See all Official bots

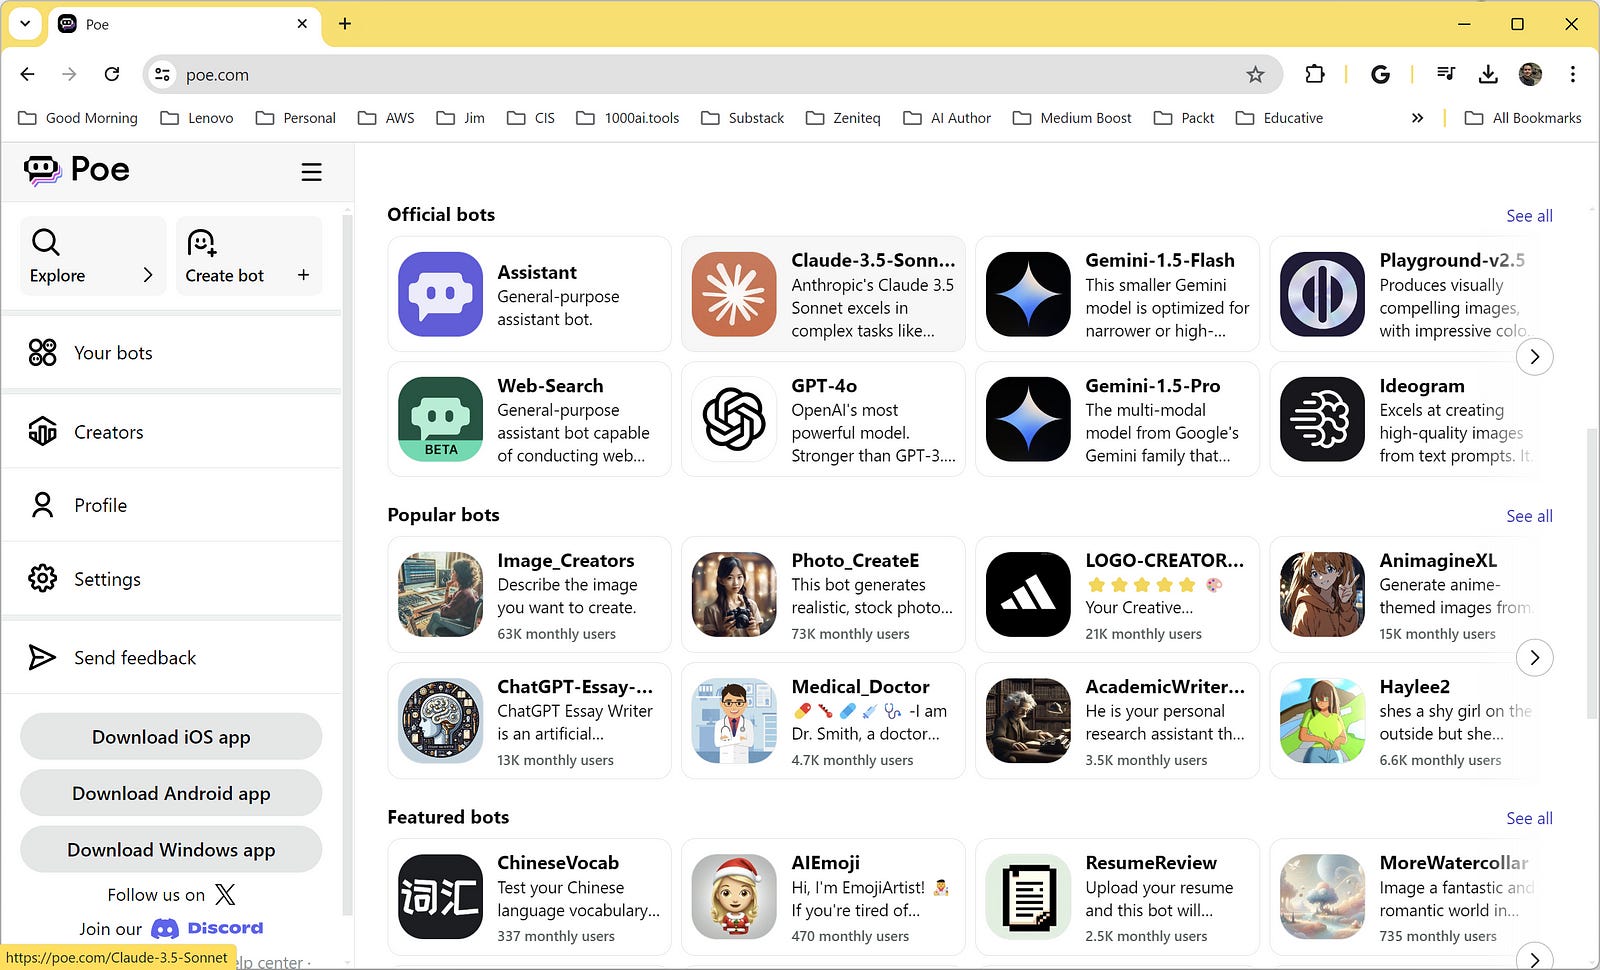[x=1529, y=216]
